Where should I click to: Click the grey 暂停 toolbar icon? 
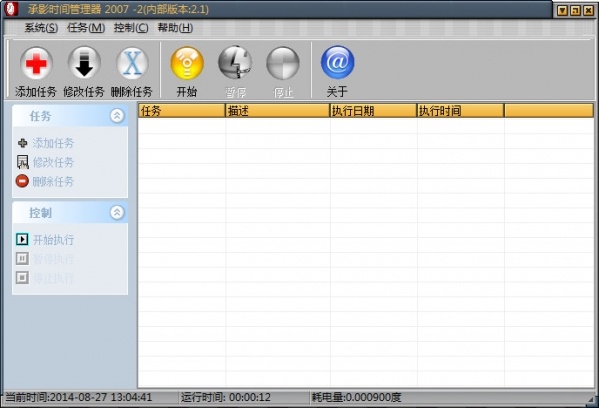click(235, 63)
